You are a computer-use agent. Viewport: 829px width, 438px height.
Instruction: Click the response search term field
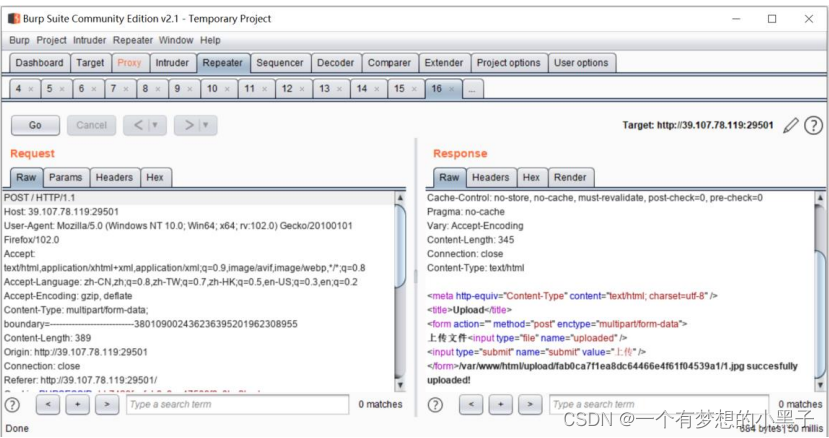tap(659, 405)
